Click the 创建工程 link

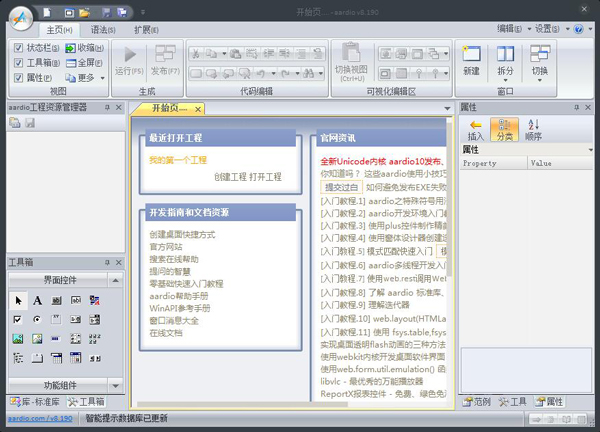tap(230, 177)
